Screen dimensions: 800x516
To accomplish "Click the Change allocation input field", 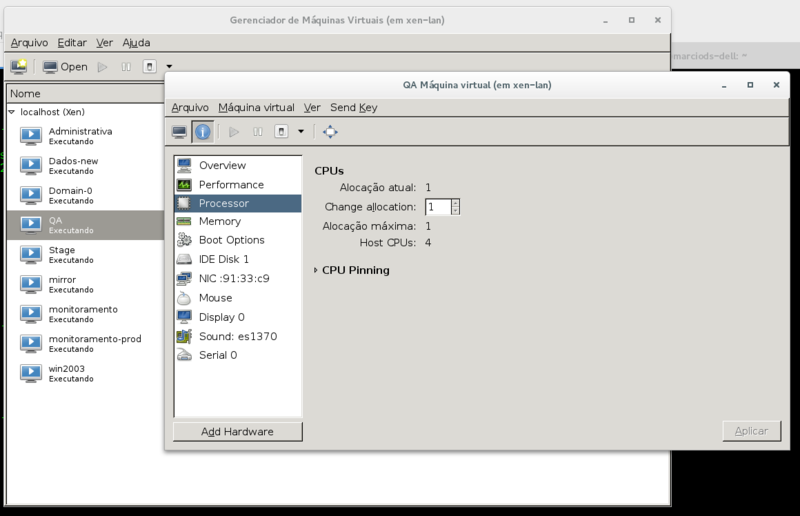I will (x=438, y=207).
